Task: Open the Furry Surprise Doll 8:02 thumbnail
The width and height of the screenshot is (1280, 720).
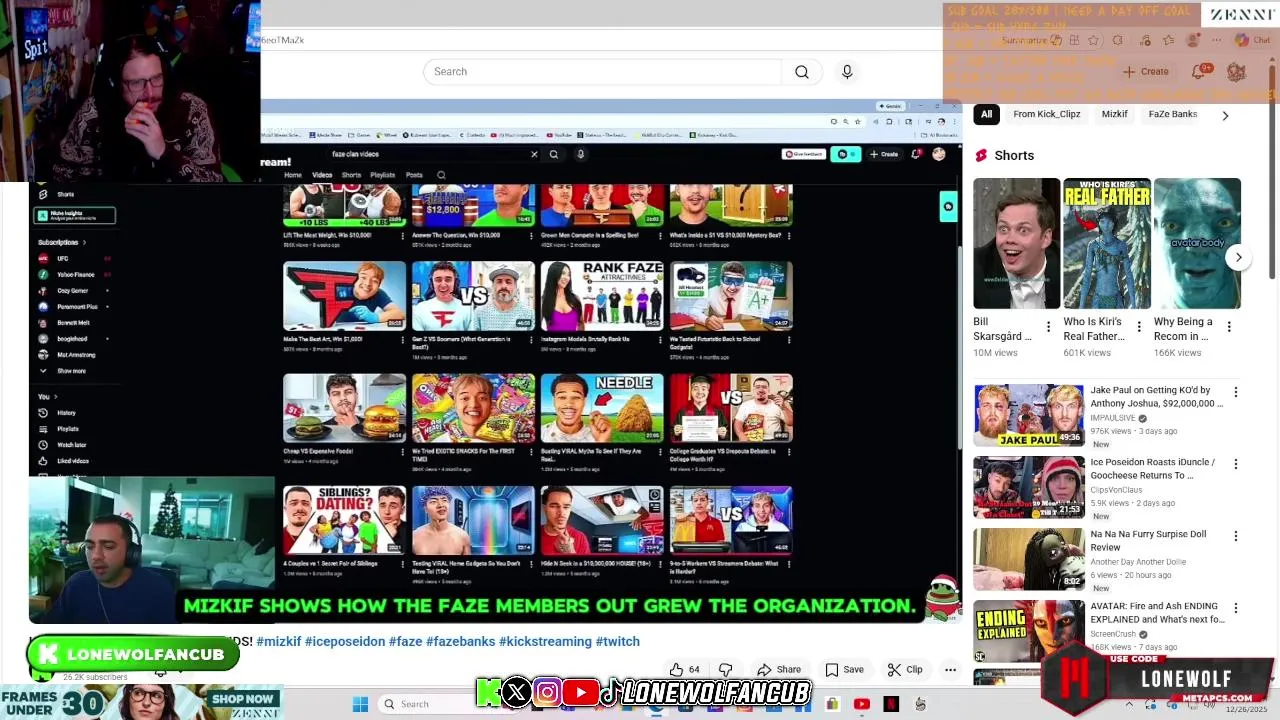Action: click(x=1029, y=559)
